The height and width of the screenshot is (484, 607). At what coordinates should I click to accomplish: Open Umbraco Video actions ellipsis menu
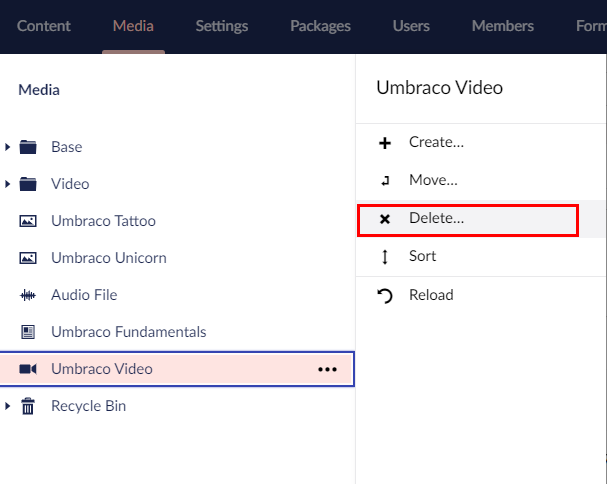click(x=327, y=369)
